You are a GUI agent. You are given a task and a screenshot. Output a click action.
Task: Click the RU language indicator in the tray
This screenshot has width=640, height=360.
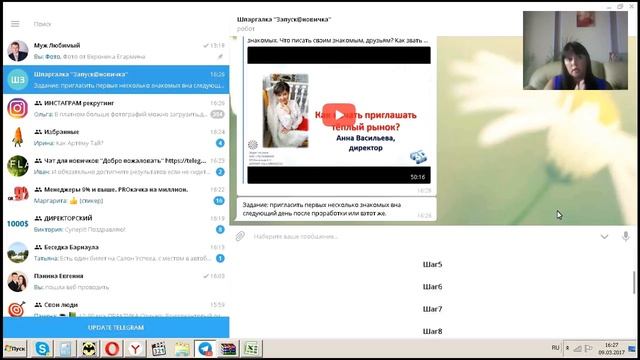(555, 348)
